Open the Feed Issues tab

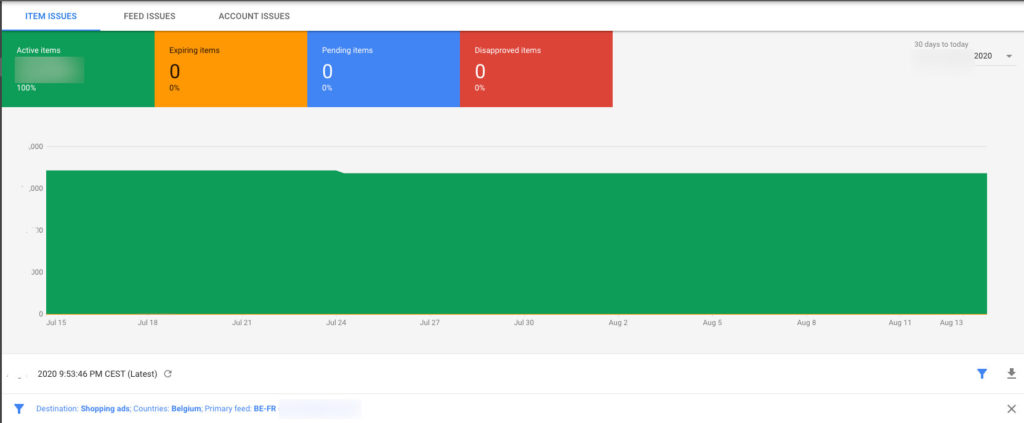click(x=149, y=16)
